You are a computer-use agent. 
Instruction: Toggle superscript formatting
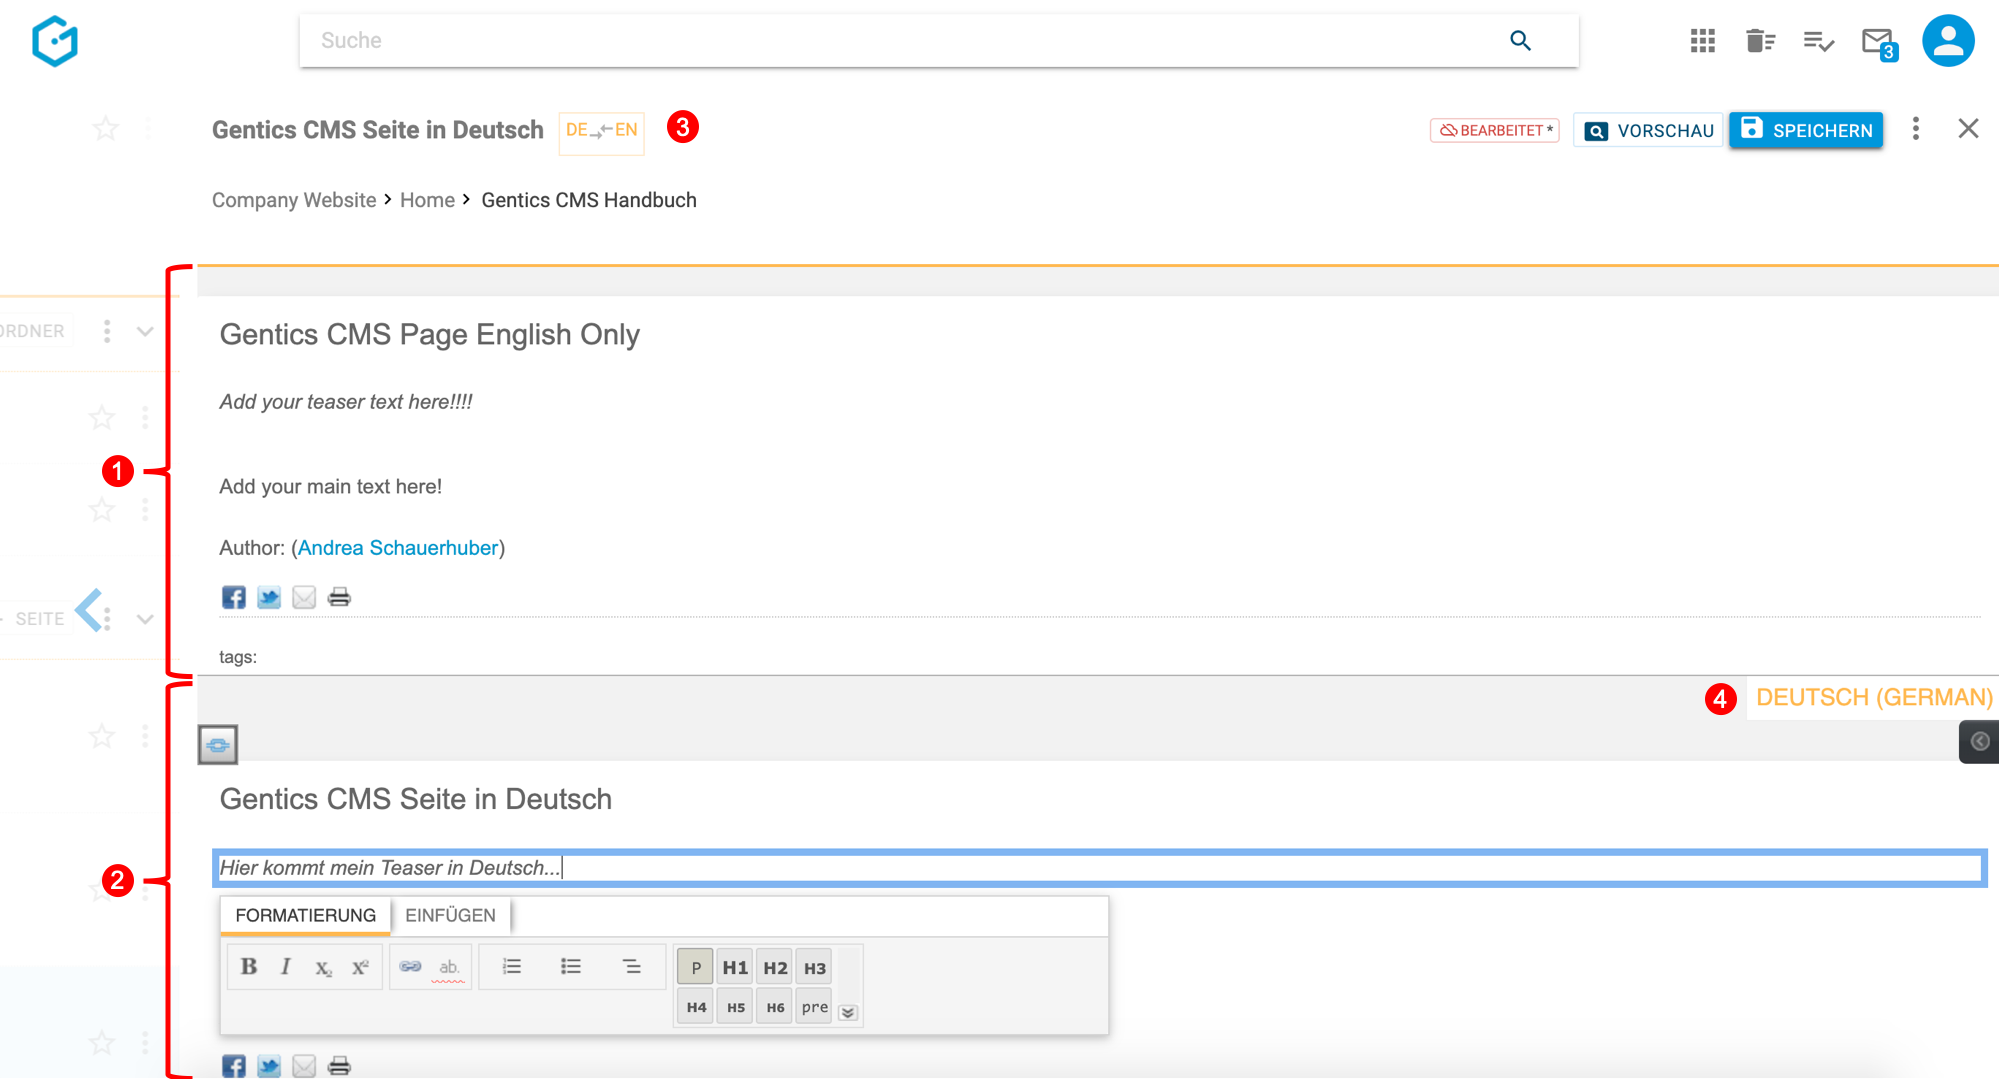click(x=360, y=967)
